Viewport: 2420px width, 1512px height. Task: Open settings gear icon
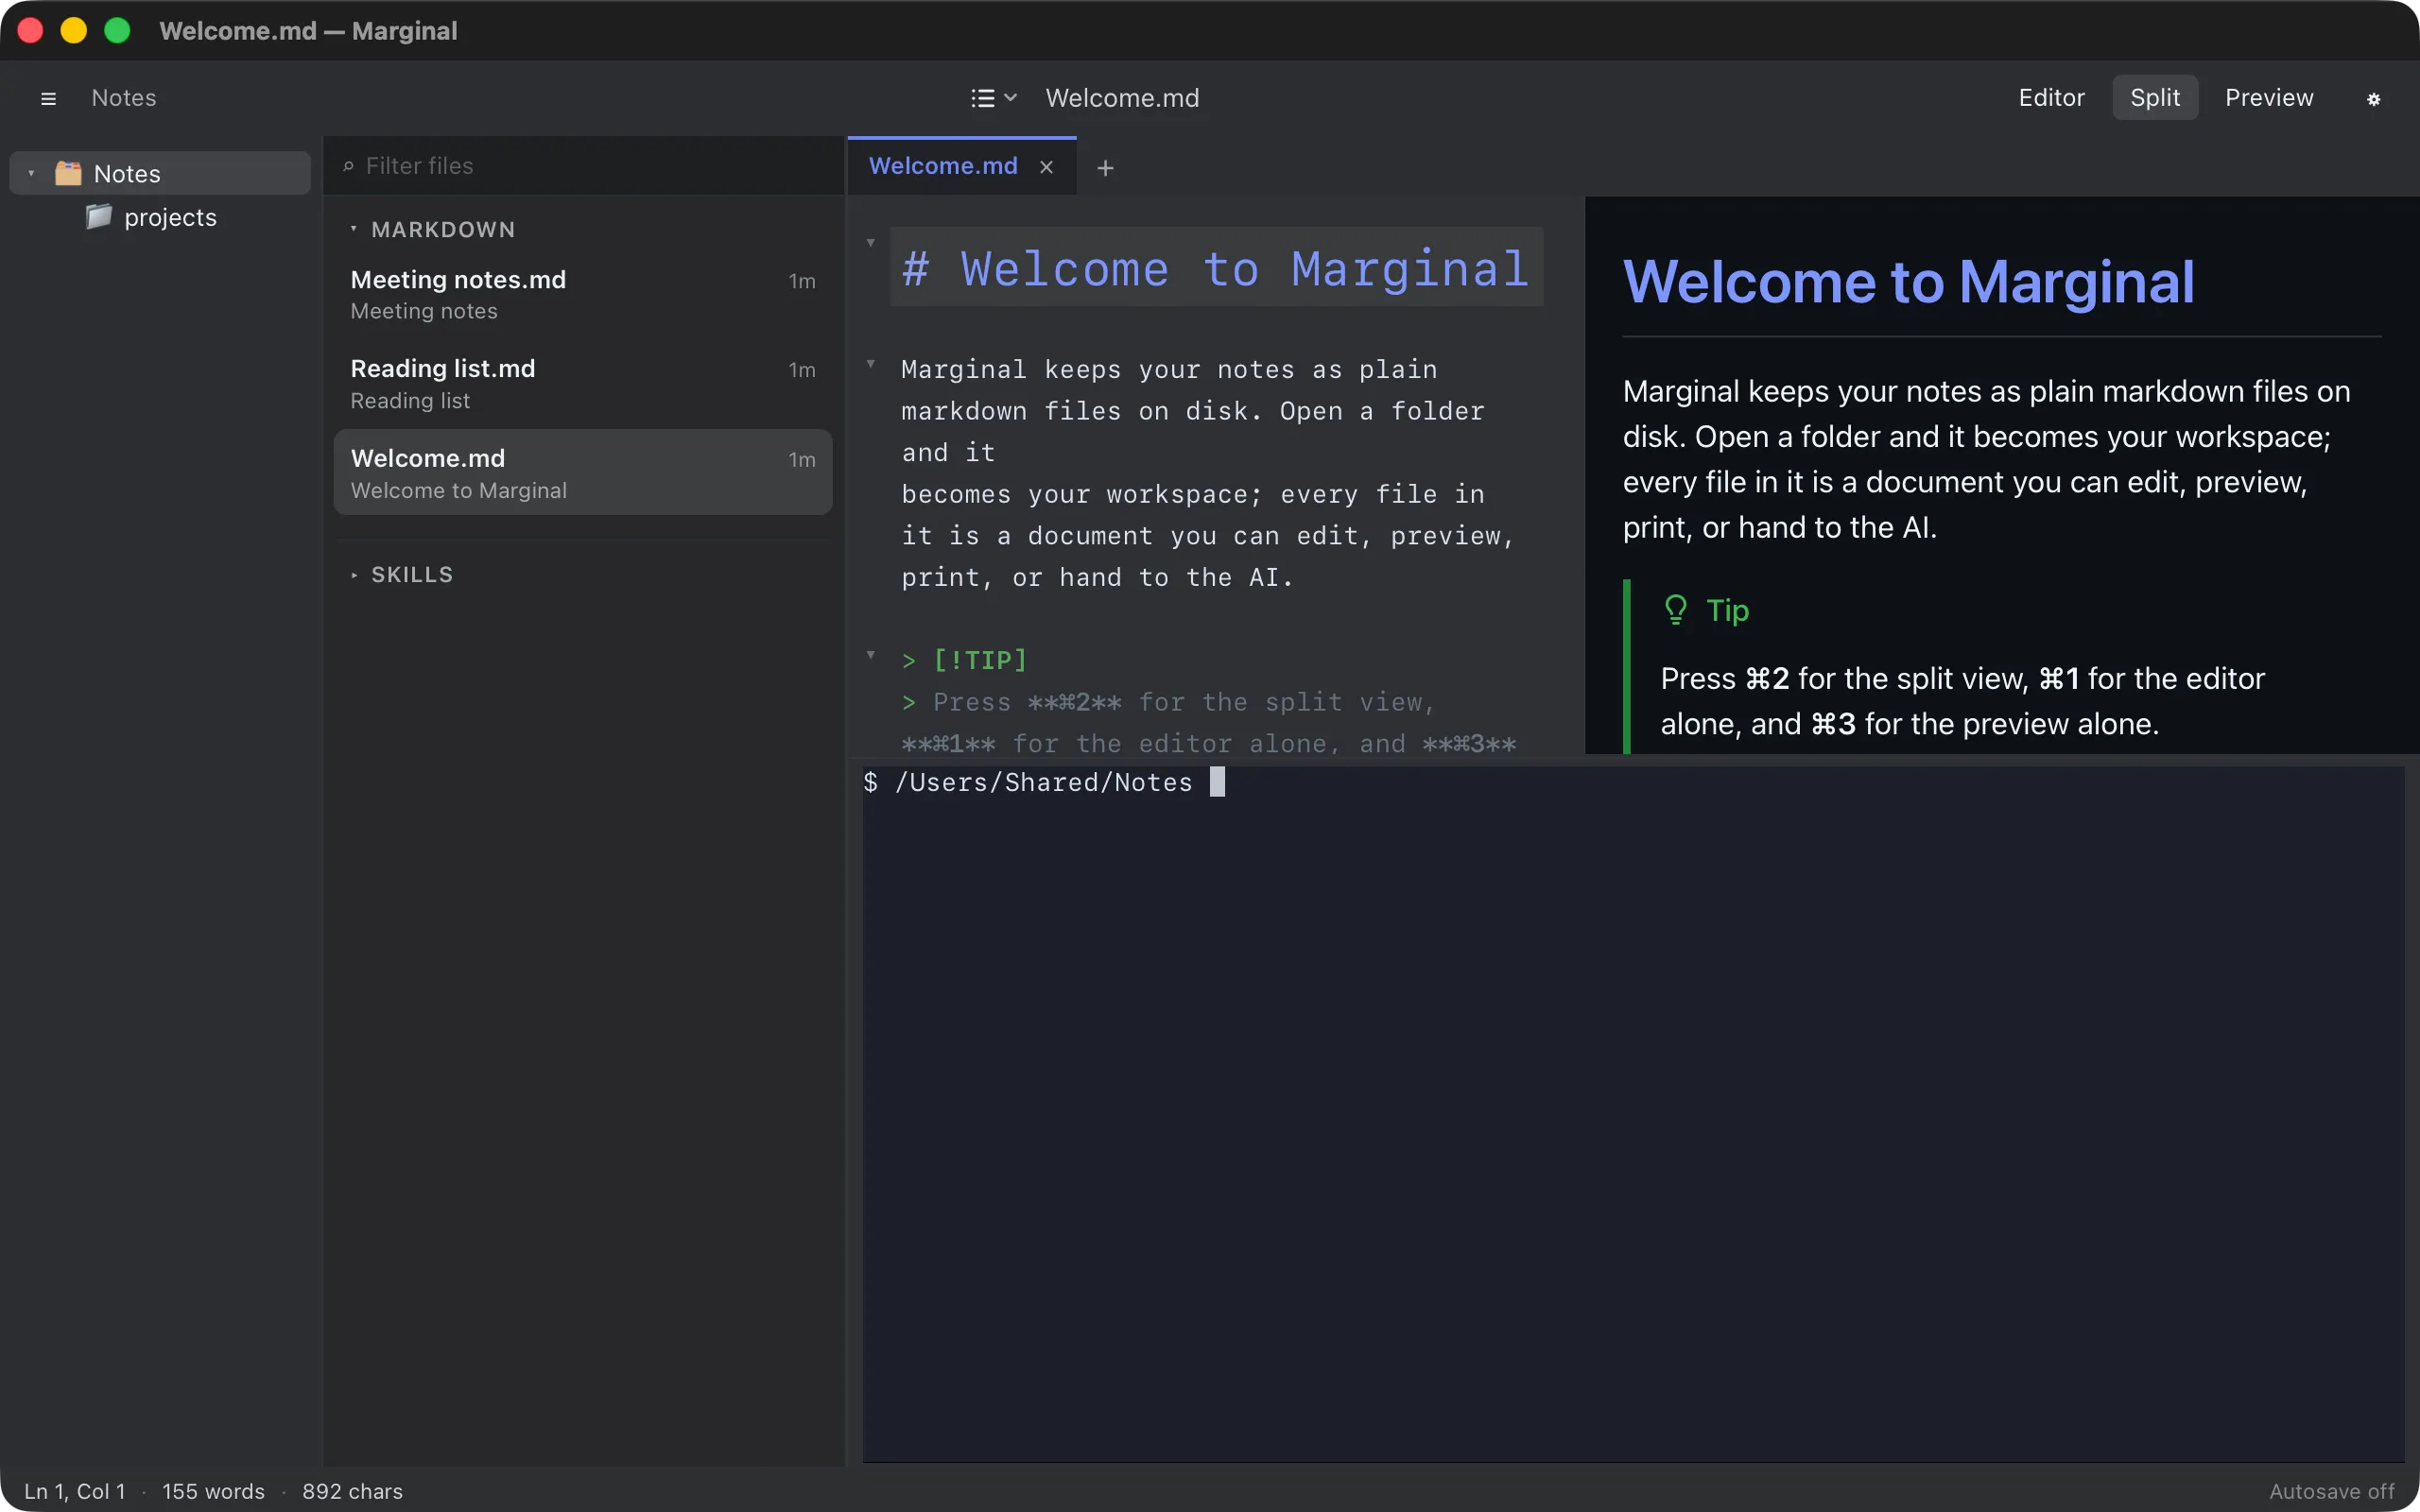click(2373, 98)
